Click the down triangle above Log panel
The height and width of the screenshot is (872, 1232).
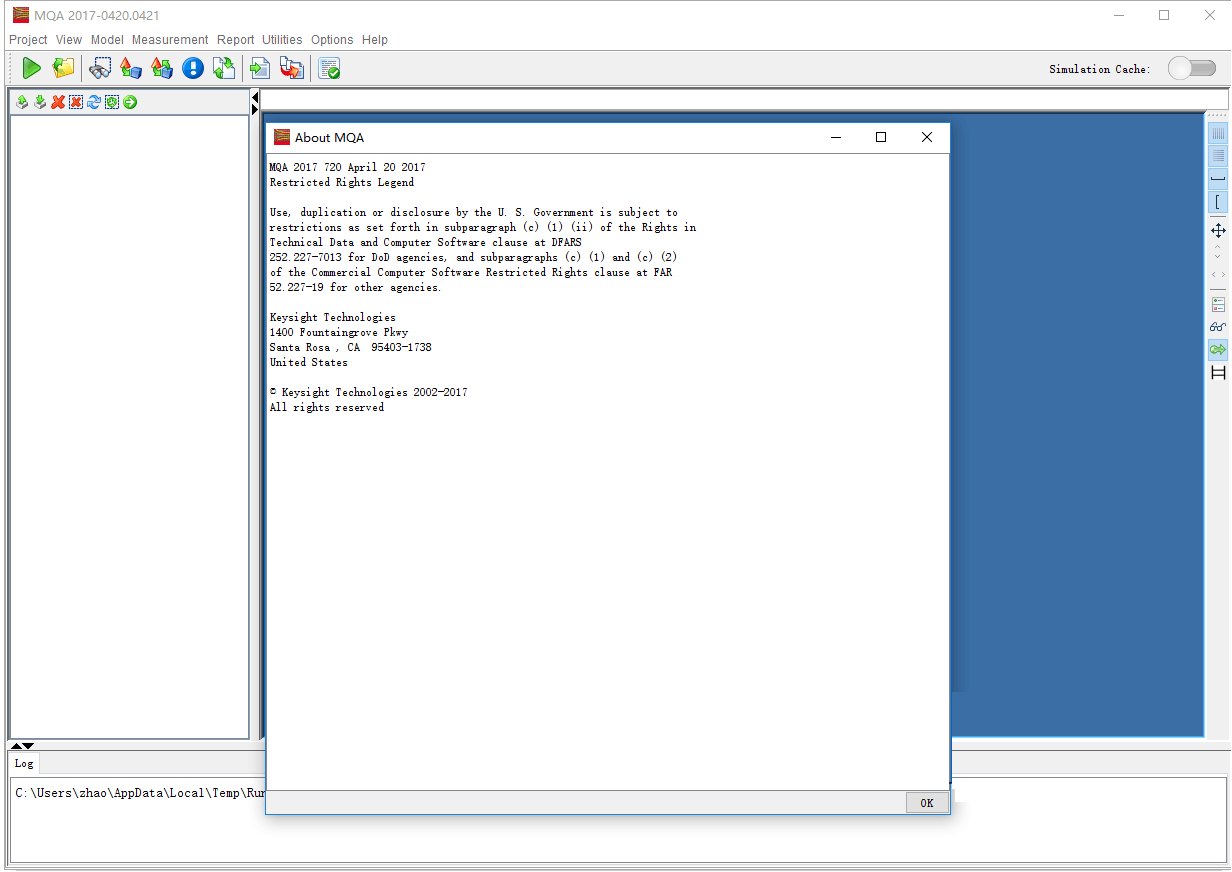(28, 746)
